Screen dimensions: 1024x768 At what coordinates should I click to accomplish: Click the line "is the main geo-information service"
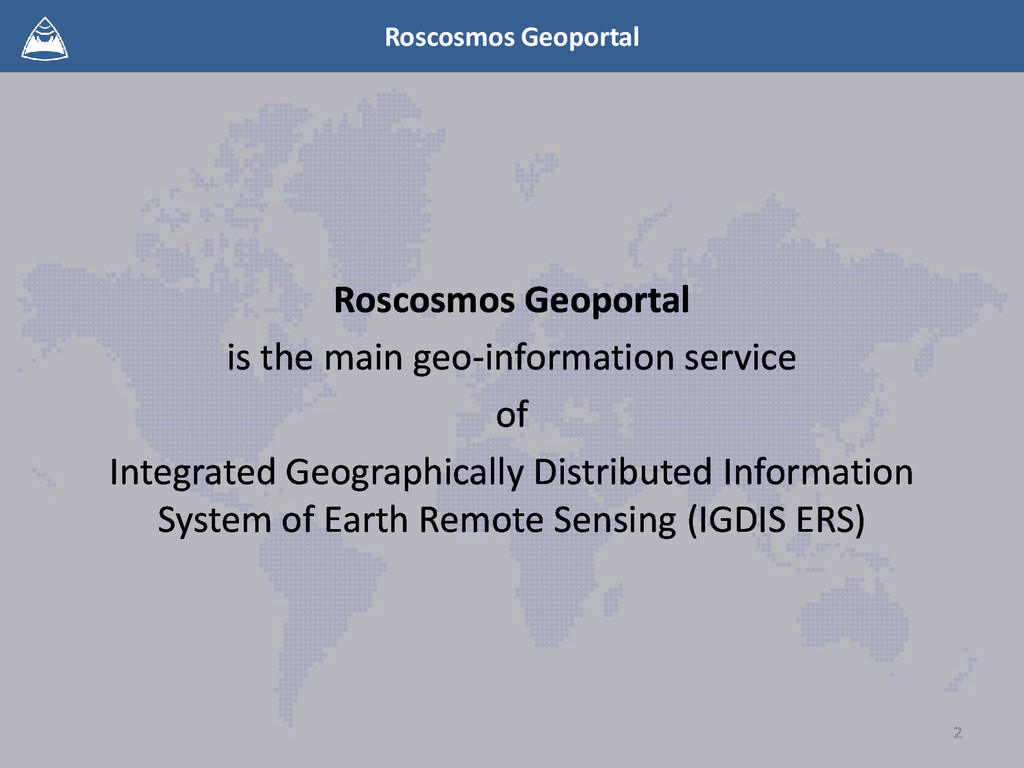[x=511, y=358]
